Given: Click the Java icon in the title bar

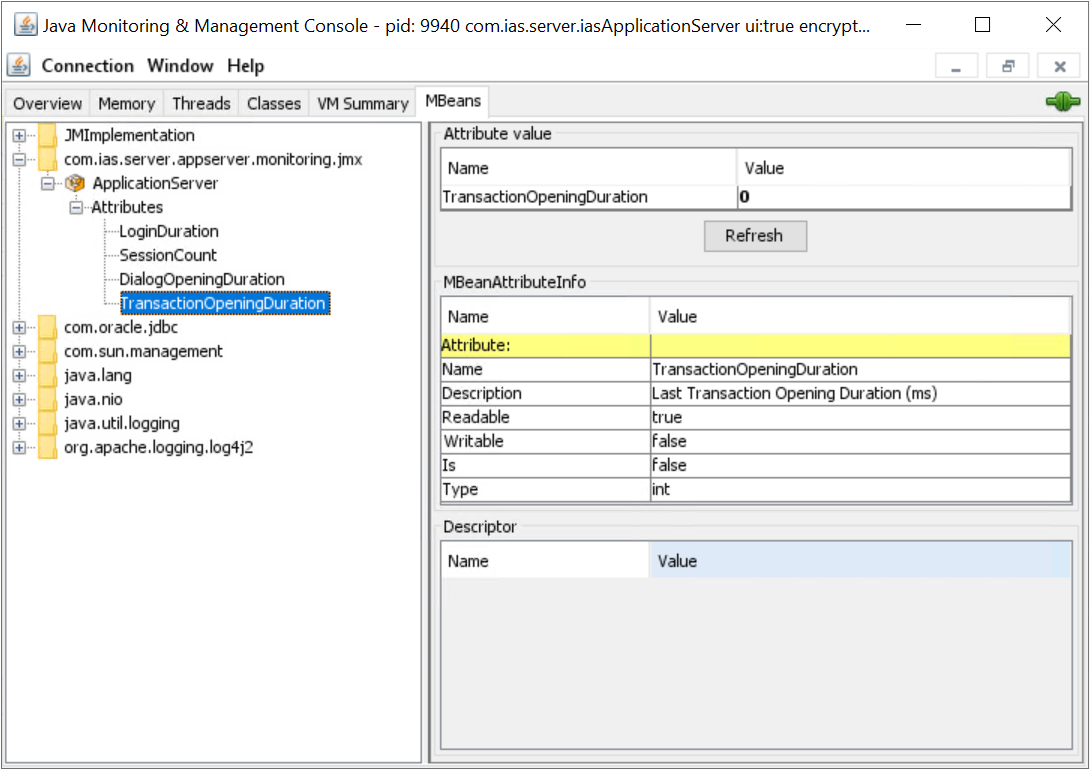Looking at the screenshot, I should coord(26,25).
